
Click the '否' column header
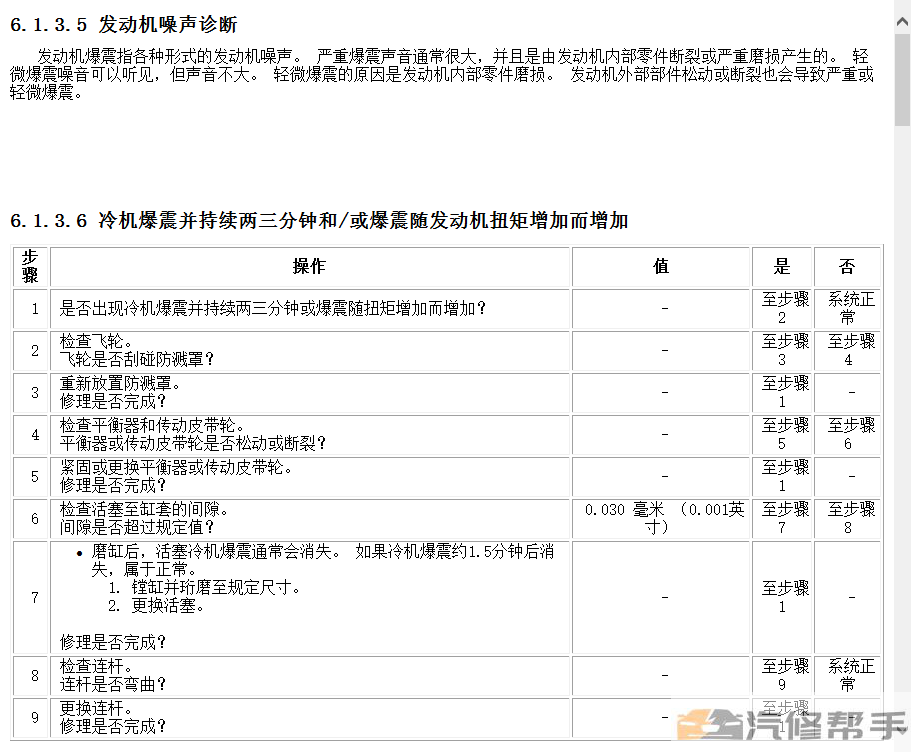tap(847, 267)
